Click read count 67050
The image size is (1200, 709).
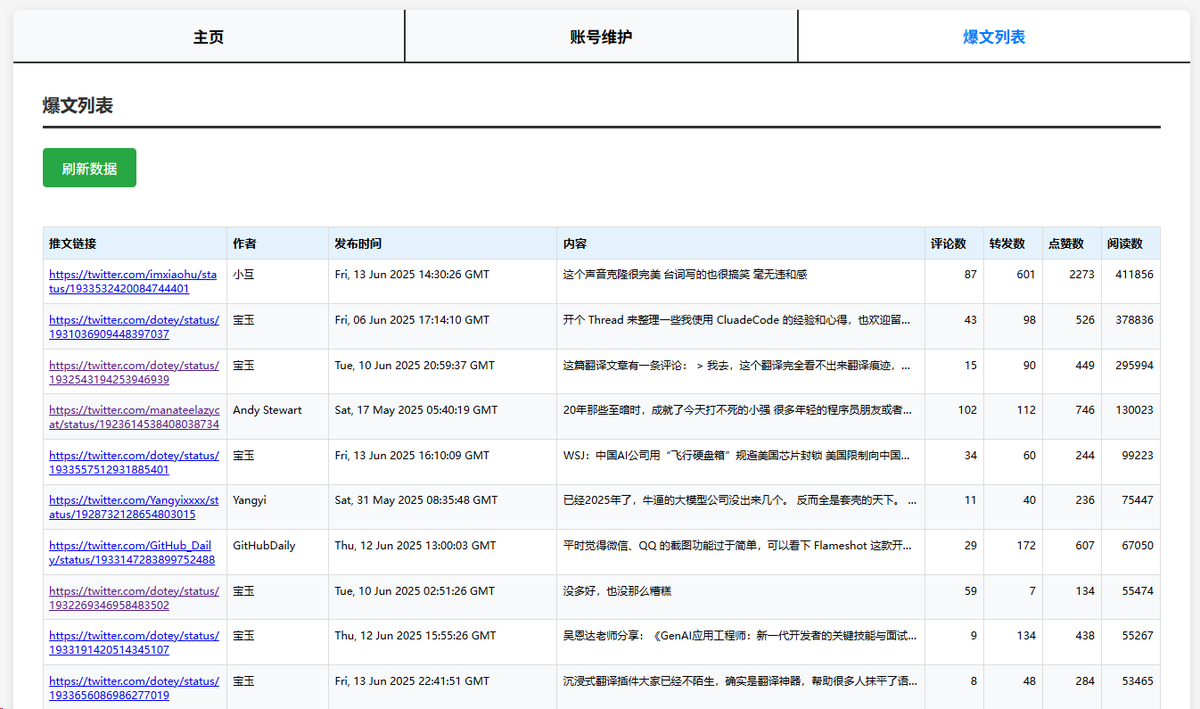(x=1137, y=546)
